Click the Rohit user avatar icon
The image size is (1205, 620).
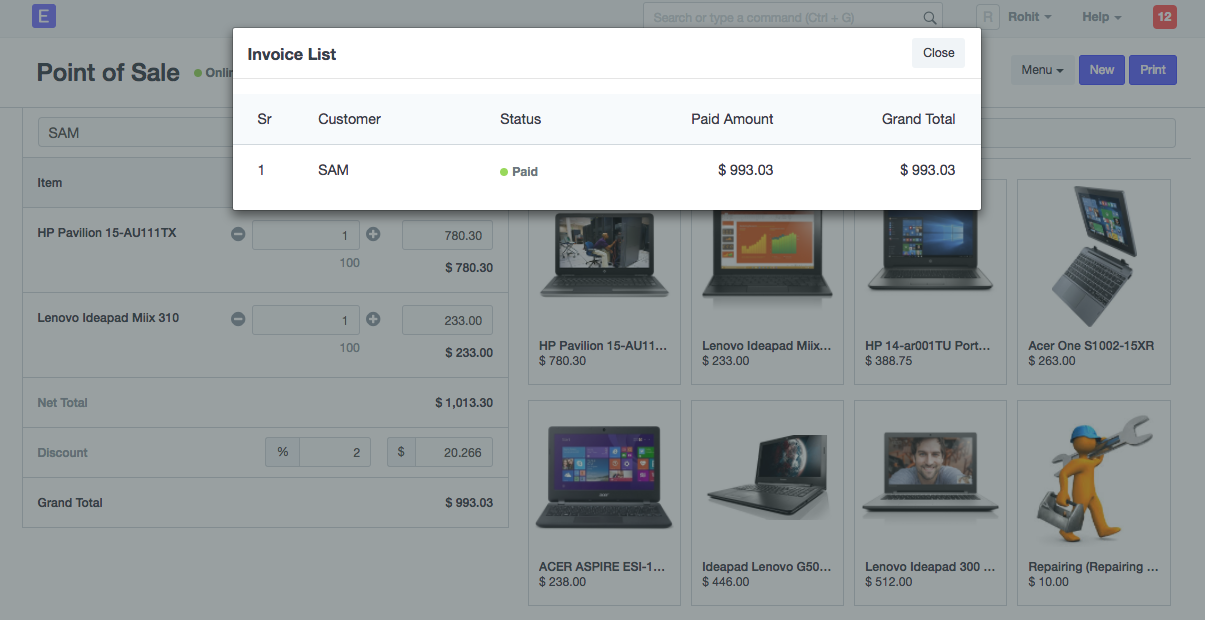[988, 17]
